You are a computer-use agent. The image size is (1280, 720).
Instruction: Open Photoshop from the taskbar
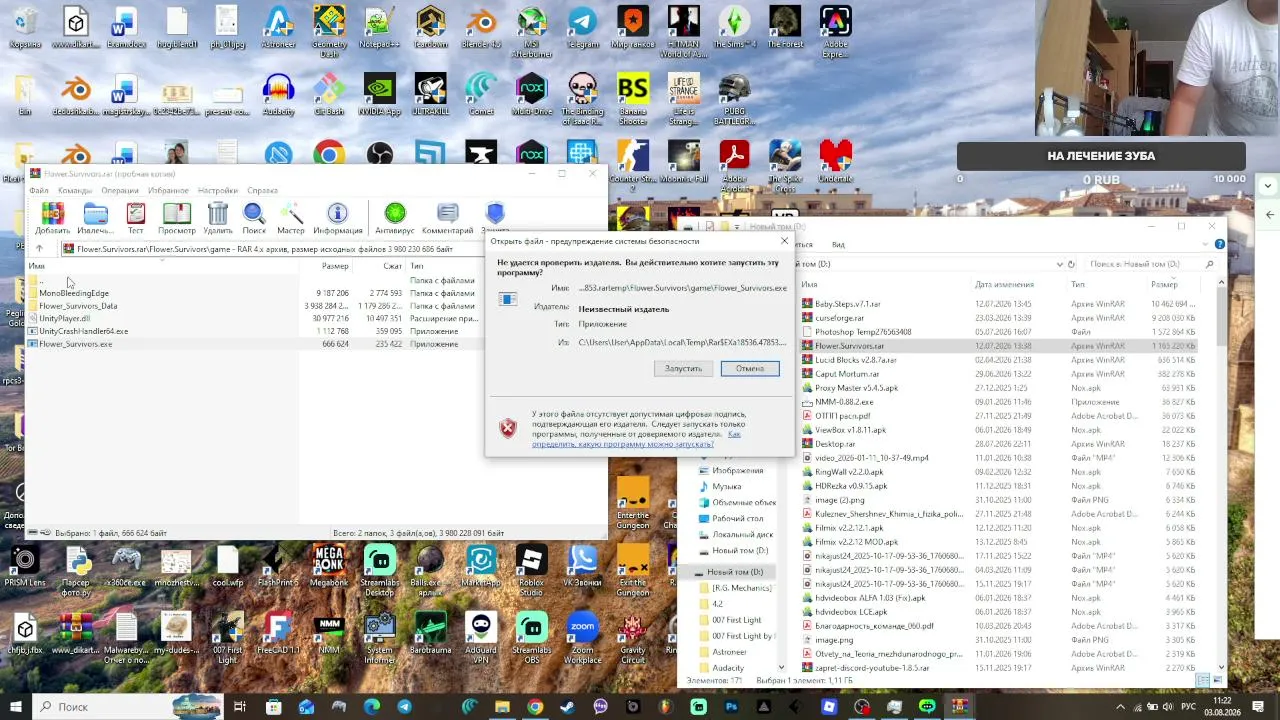[x=732, y=707]
